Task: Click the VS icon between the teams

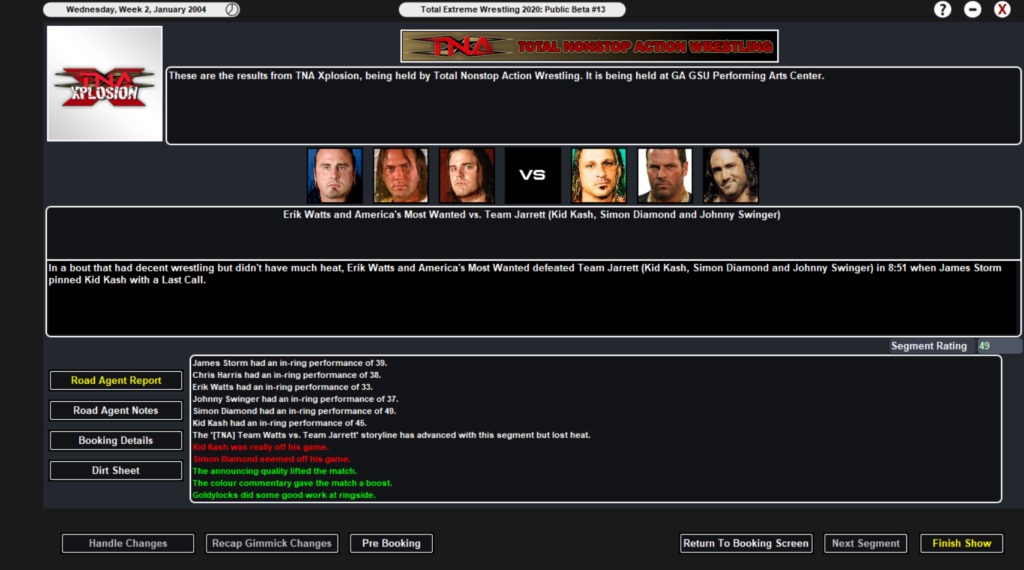Action: click(x=532, y=175)
